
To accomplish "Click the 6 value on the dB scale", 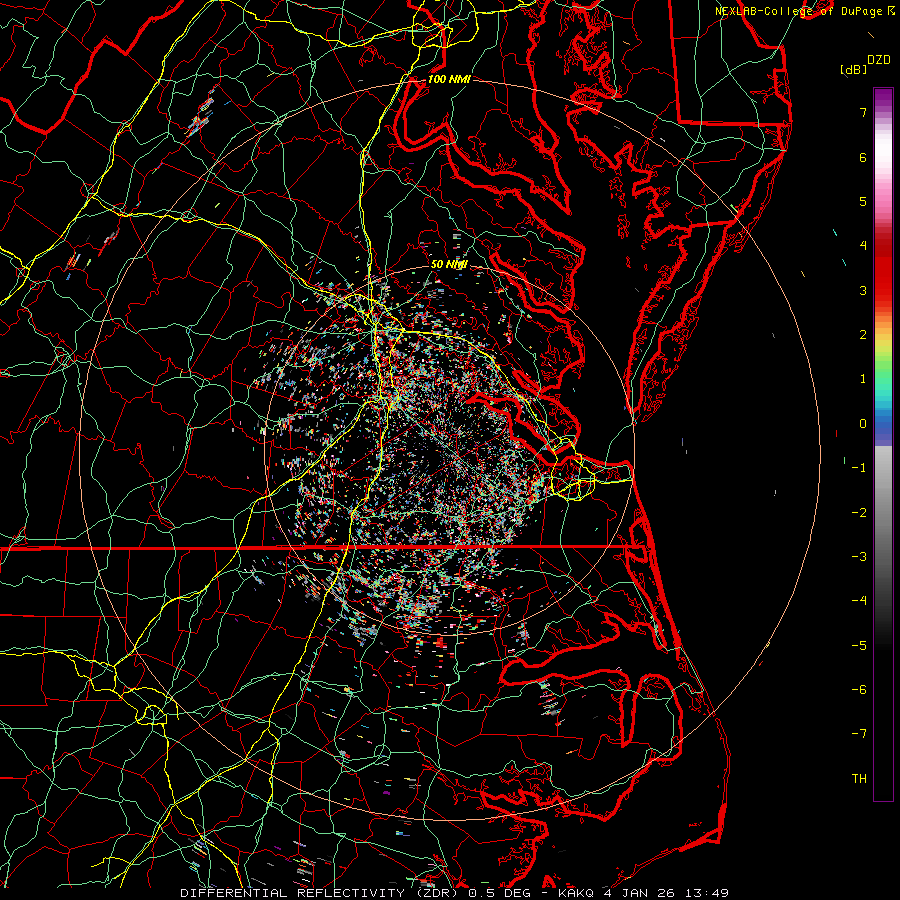I will click(863, 157).
